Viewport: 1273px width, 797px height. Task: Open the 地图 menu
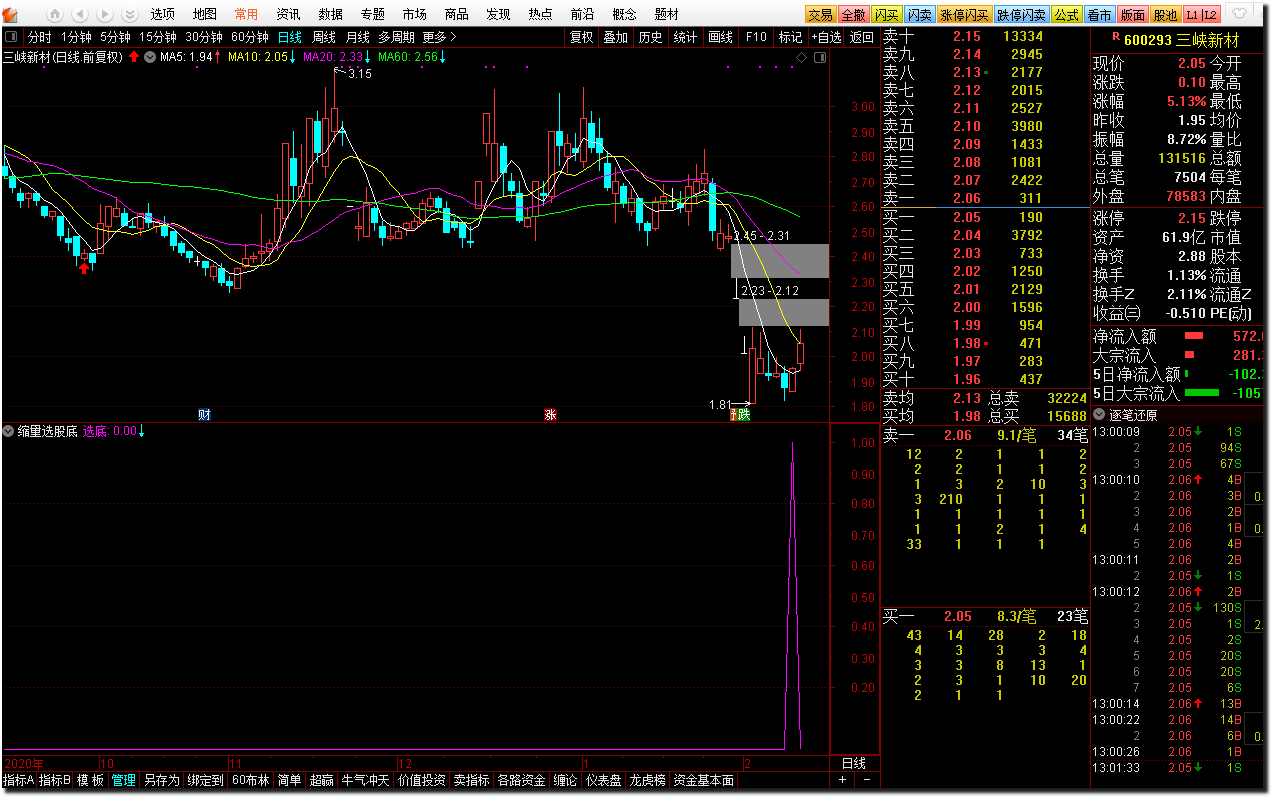(204, 14)
